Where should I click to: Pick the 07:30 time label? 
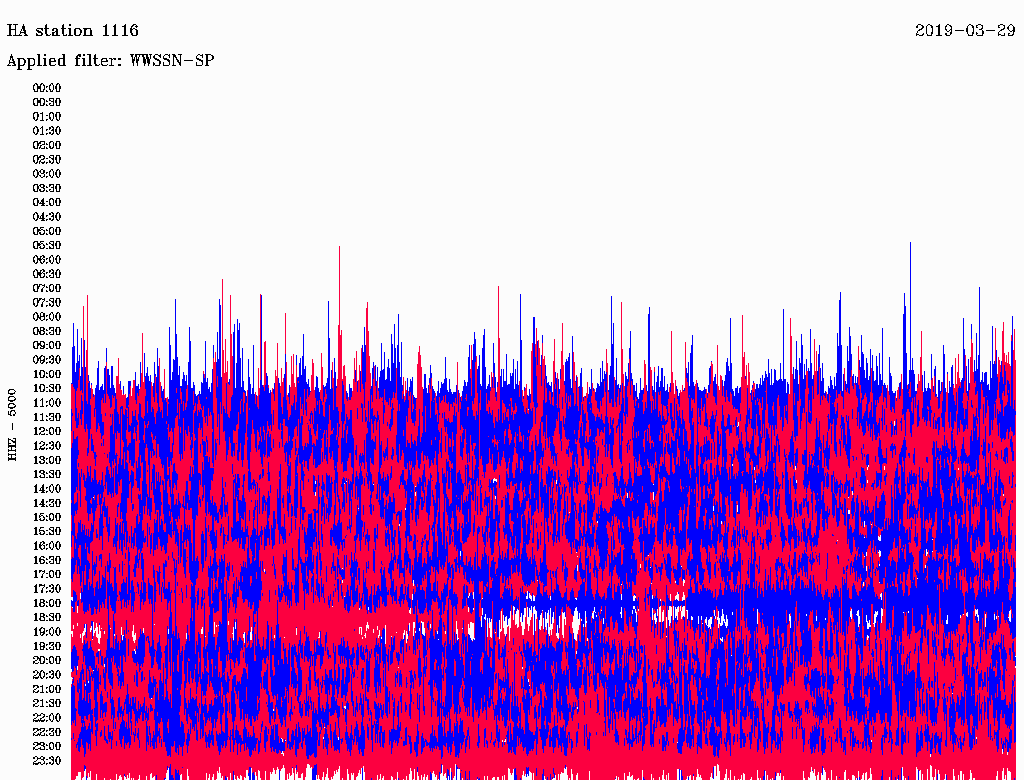coord(47,303)
